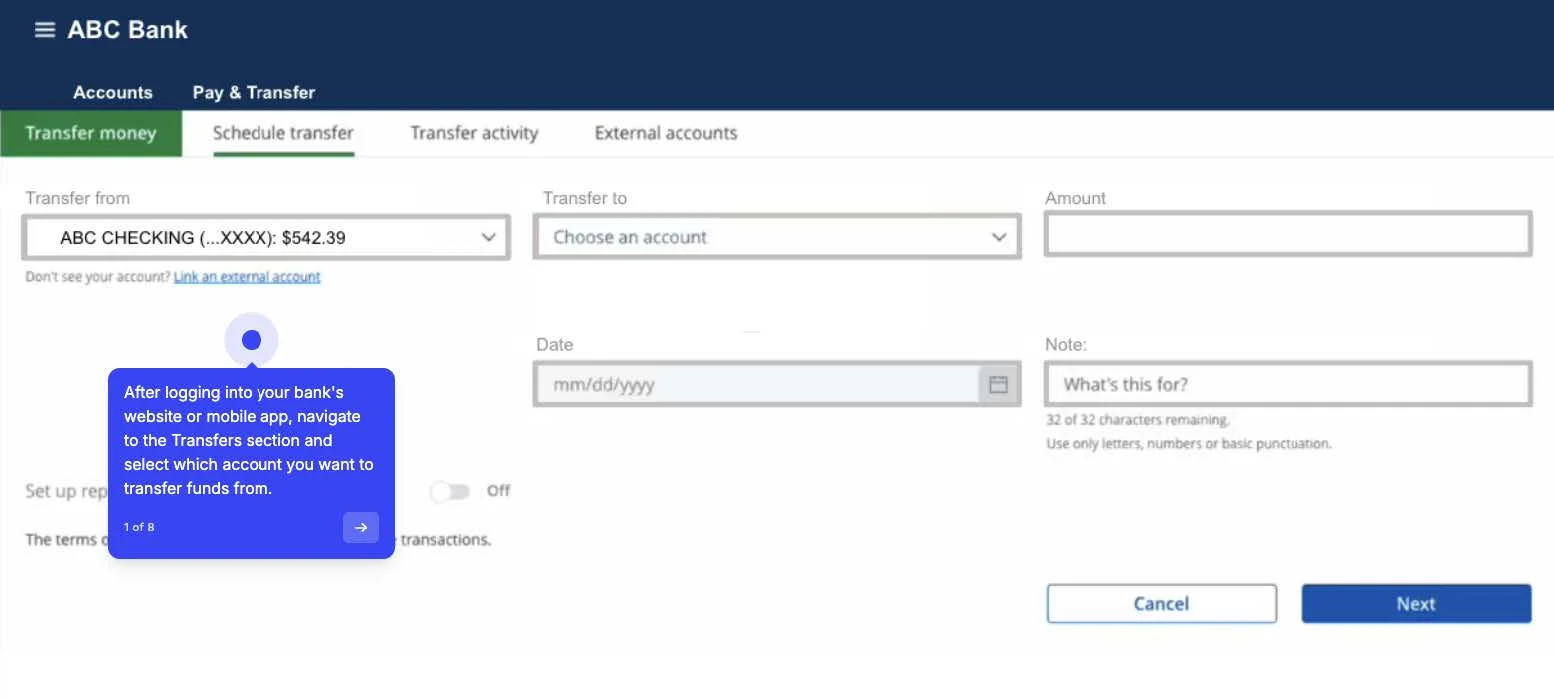This screenshot has height=698, width=1554.
Task: Click the Note What's this for field
Action: [1288, 384]
